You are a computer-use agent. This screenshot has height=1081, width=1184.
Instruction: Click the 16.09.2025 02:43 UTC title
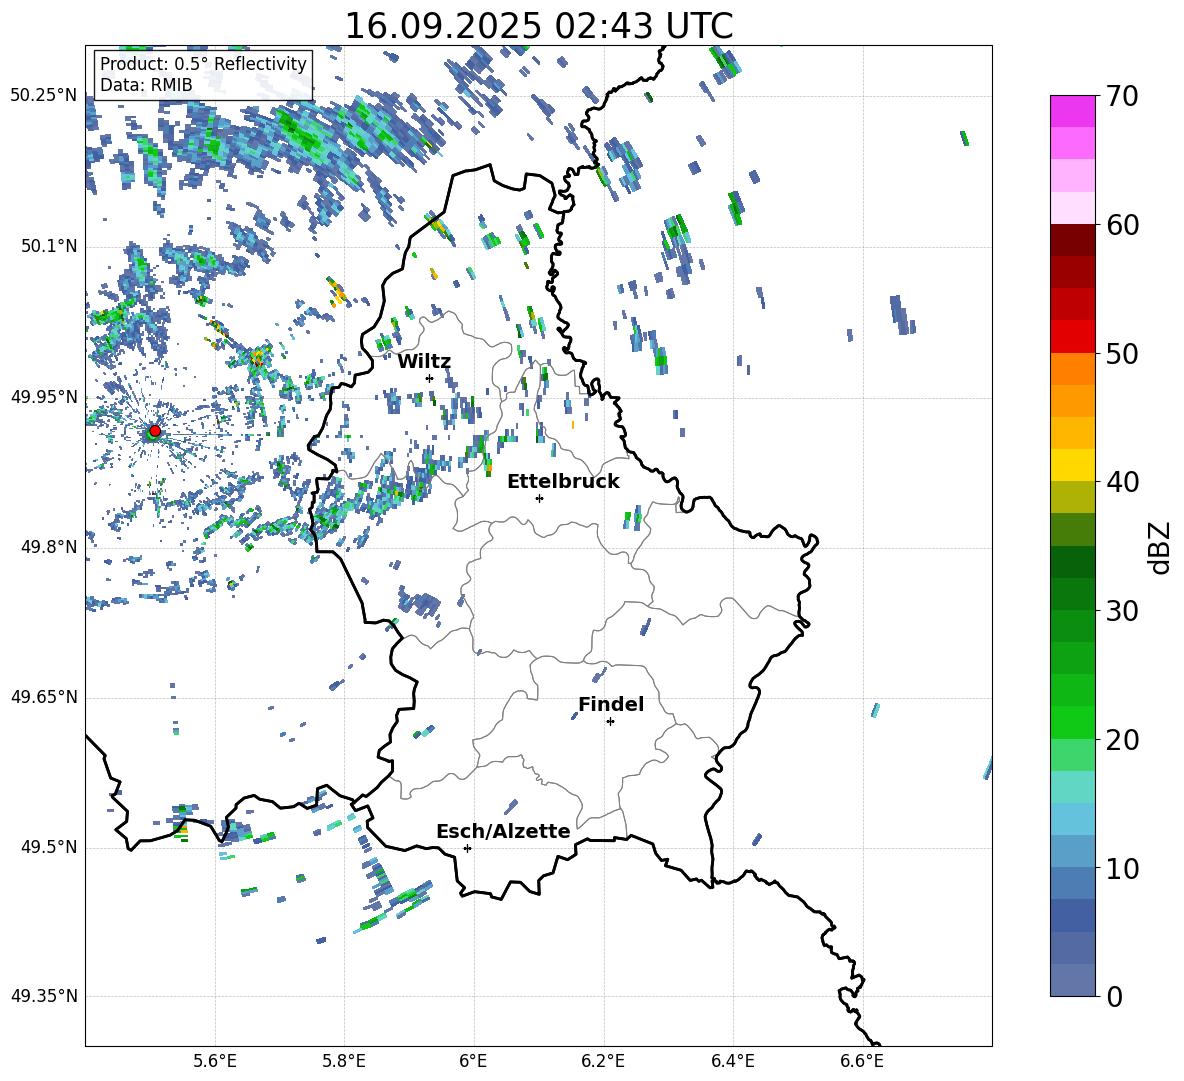[539, 26]
